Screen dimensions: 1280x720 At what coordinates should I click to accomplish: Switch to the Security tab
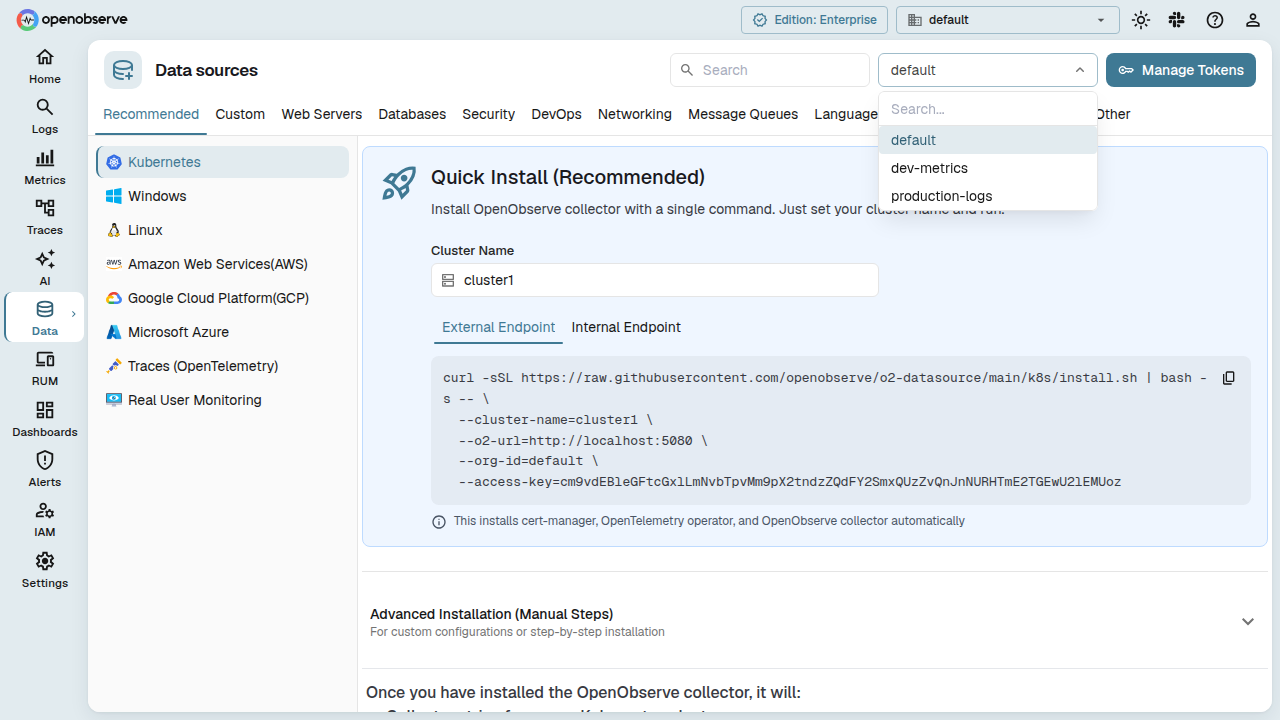tap(489, 114)
